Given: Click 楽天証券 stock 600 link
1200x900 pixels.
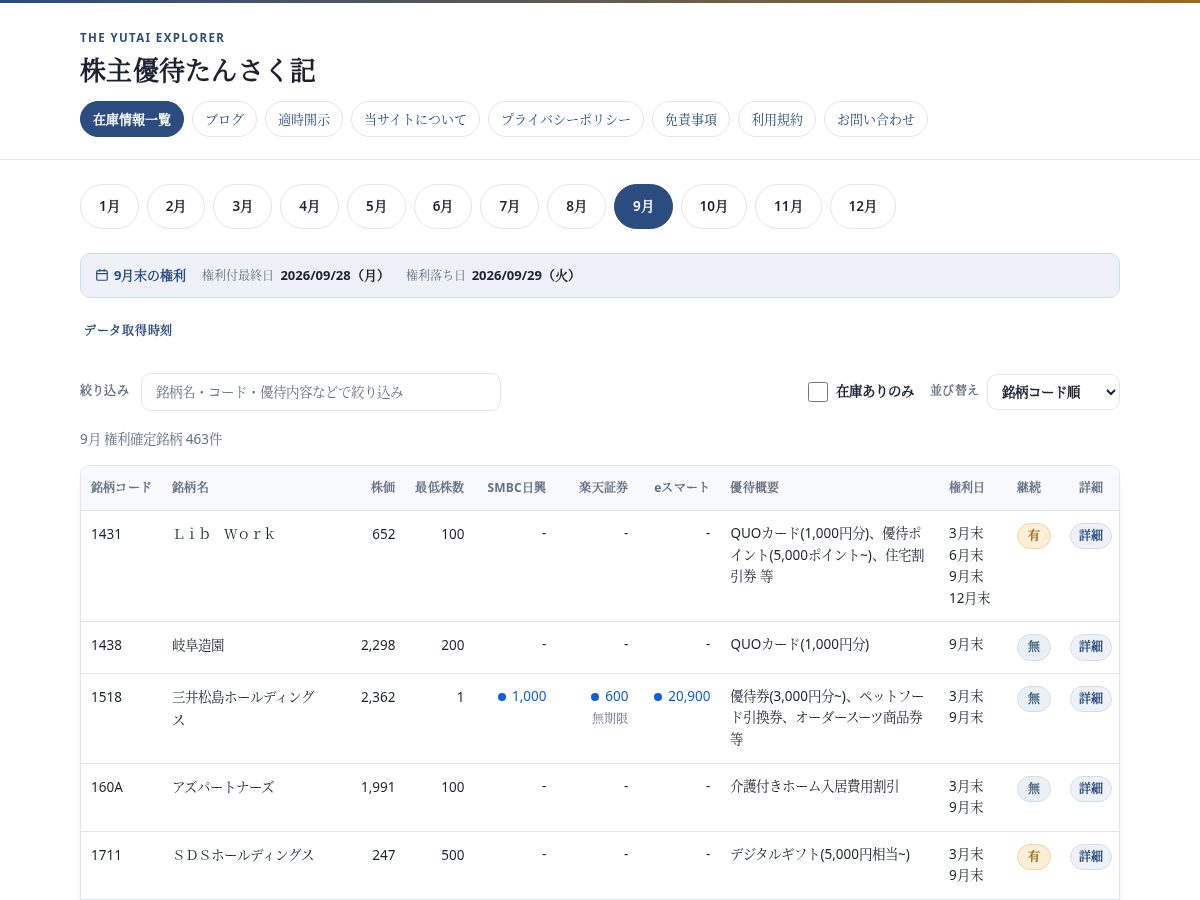Looking at the screenshot, I should pyautogui.click(x=610, y=696).
